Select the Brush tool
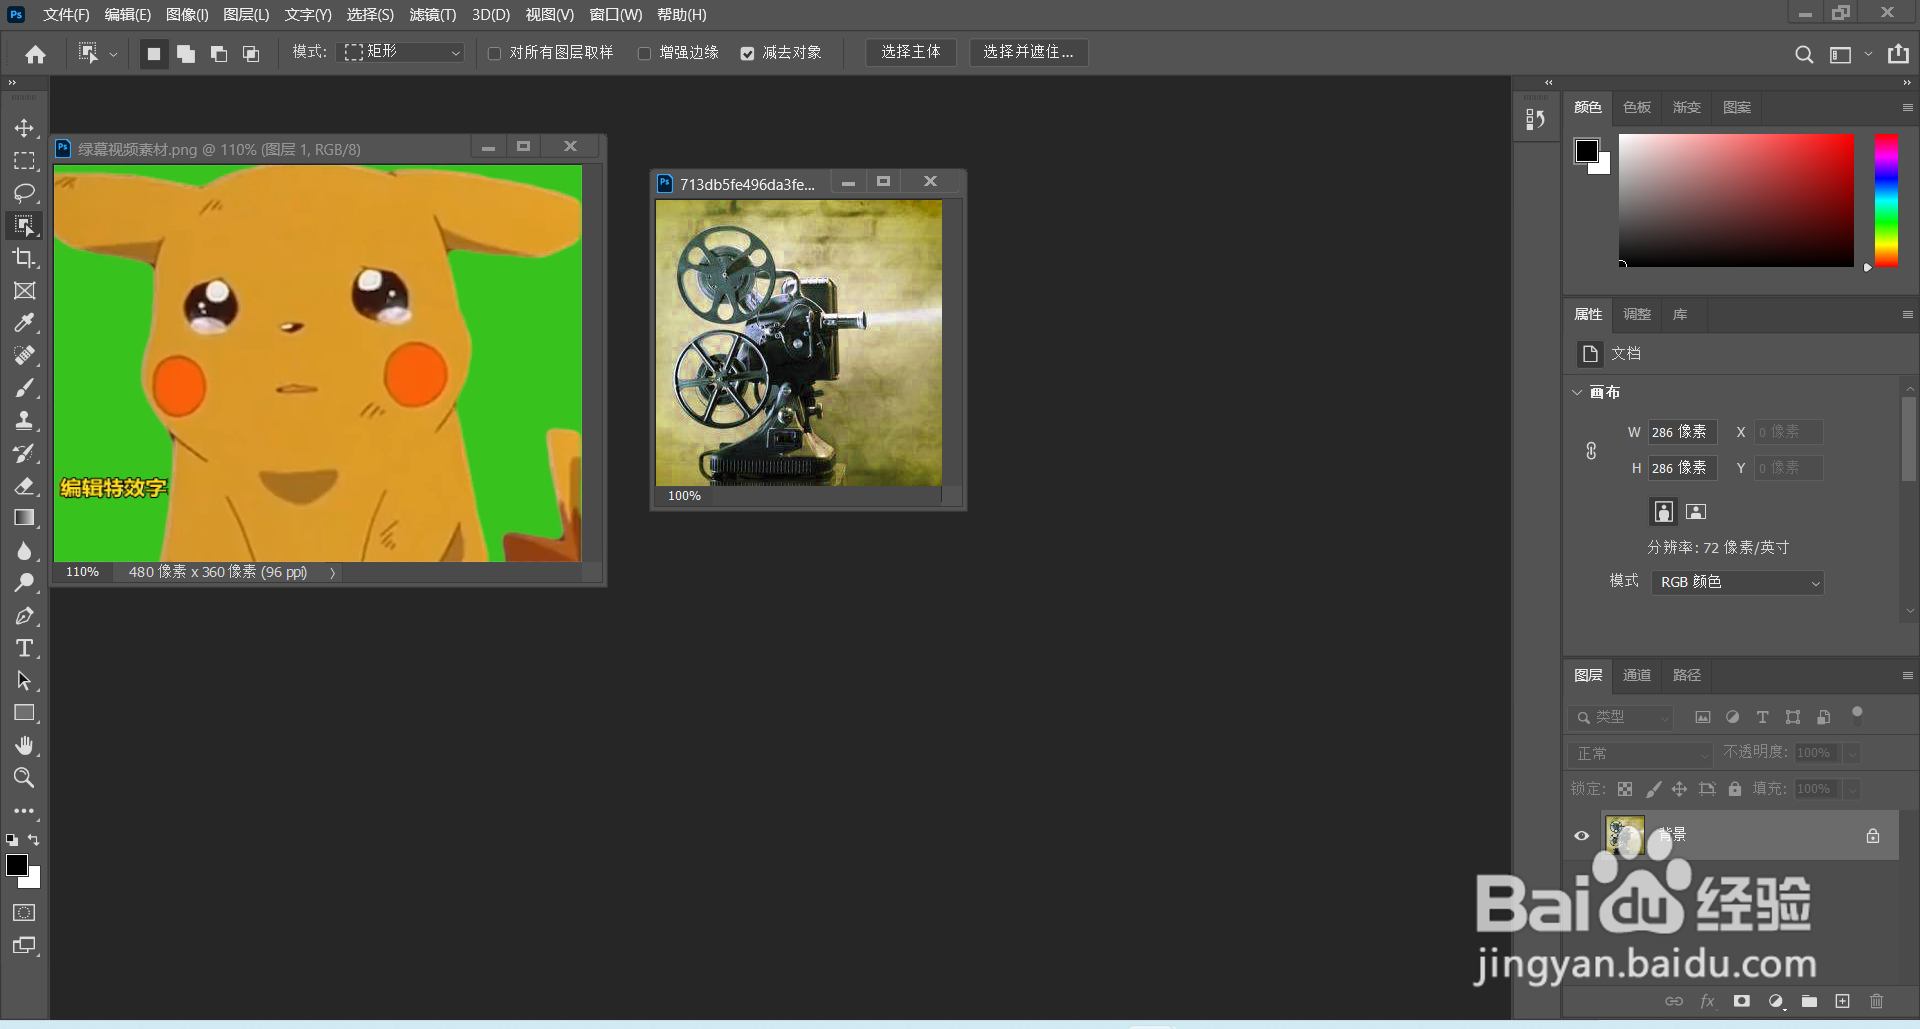Viewport: 1920px width, 1029px height. click(x=24, y=388)
